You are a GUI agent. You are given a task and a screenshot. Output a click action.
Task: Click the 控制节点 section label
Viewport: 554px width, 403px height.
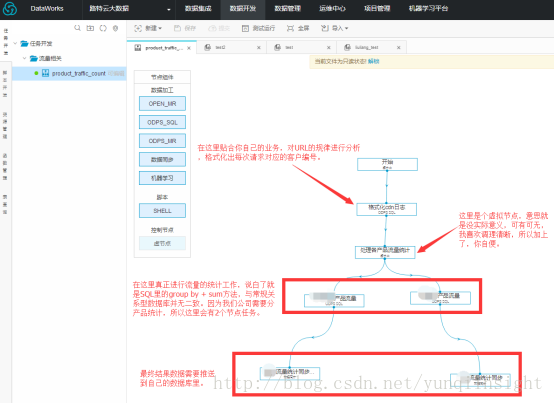162,230
